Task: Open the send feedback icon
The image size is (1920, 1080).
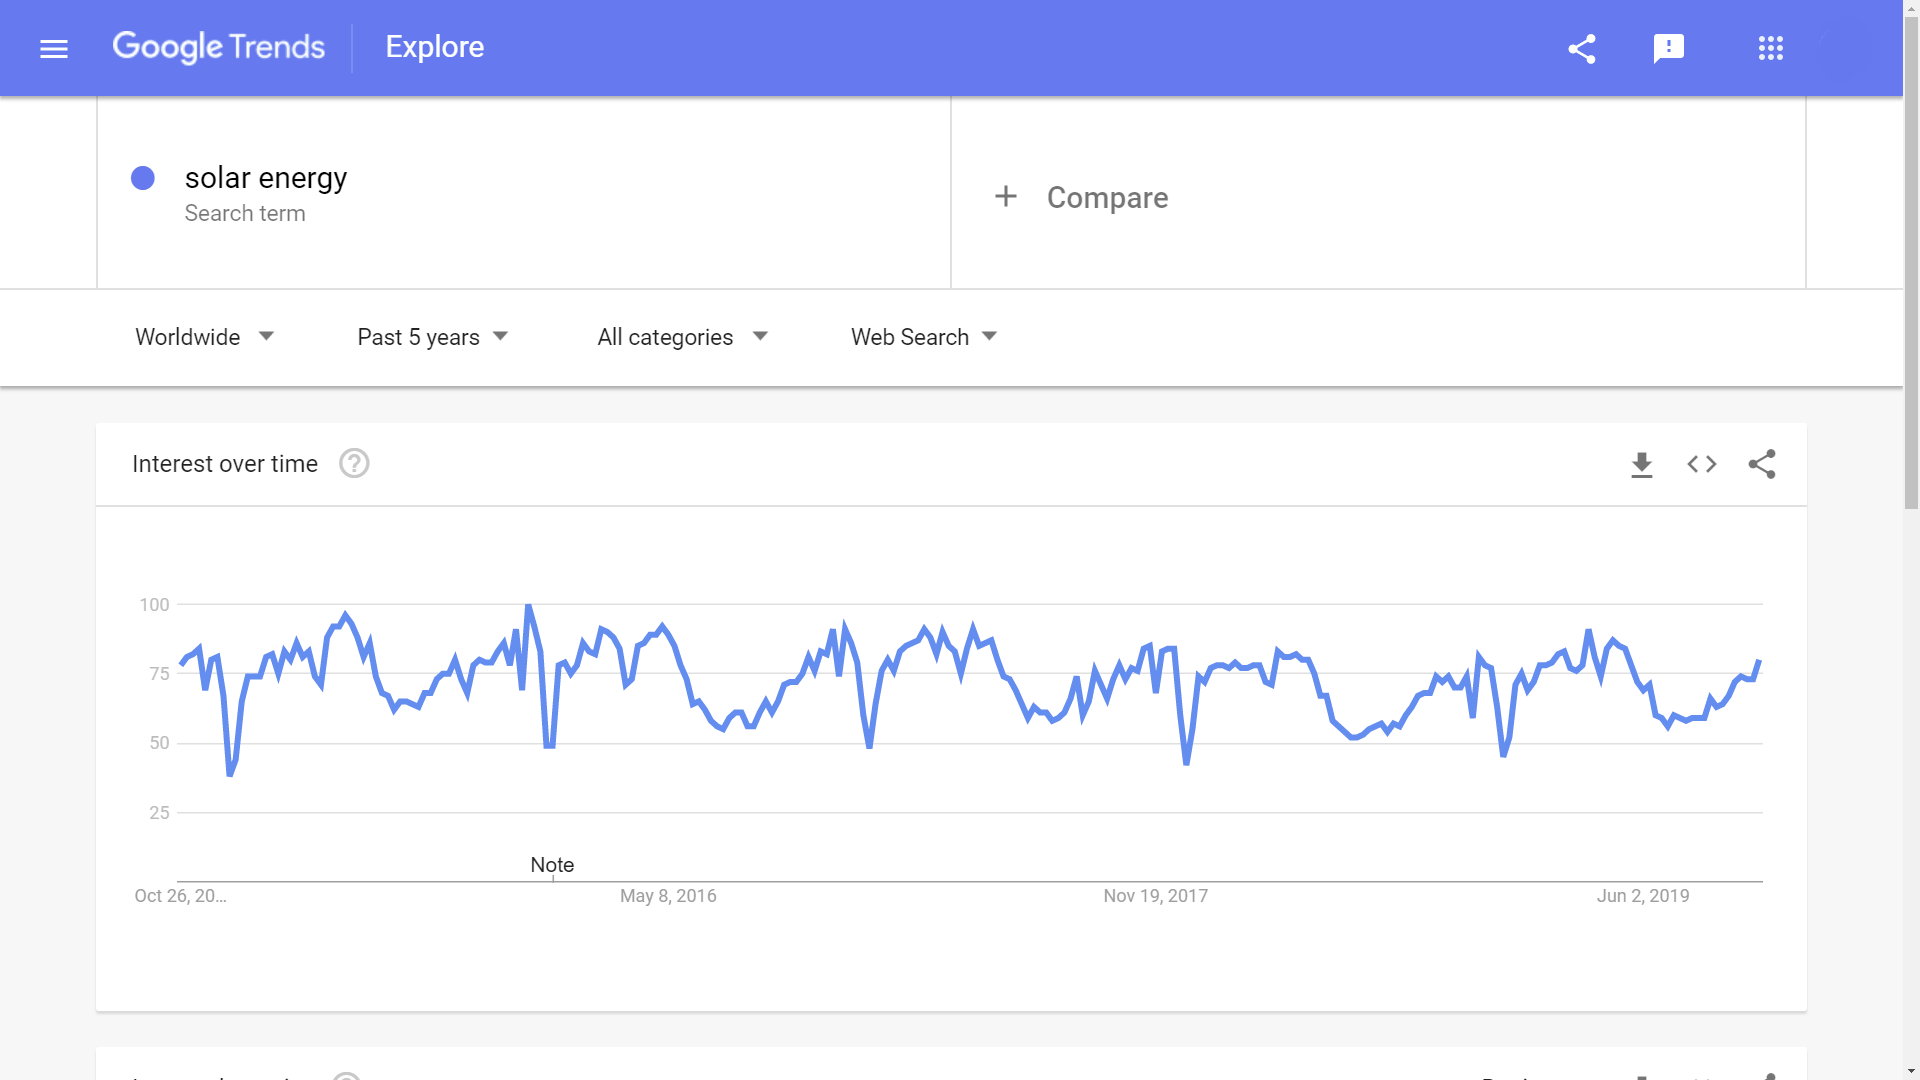Action: tap(1668, 48)
